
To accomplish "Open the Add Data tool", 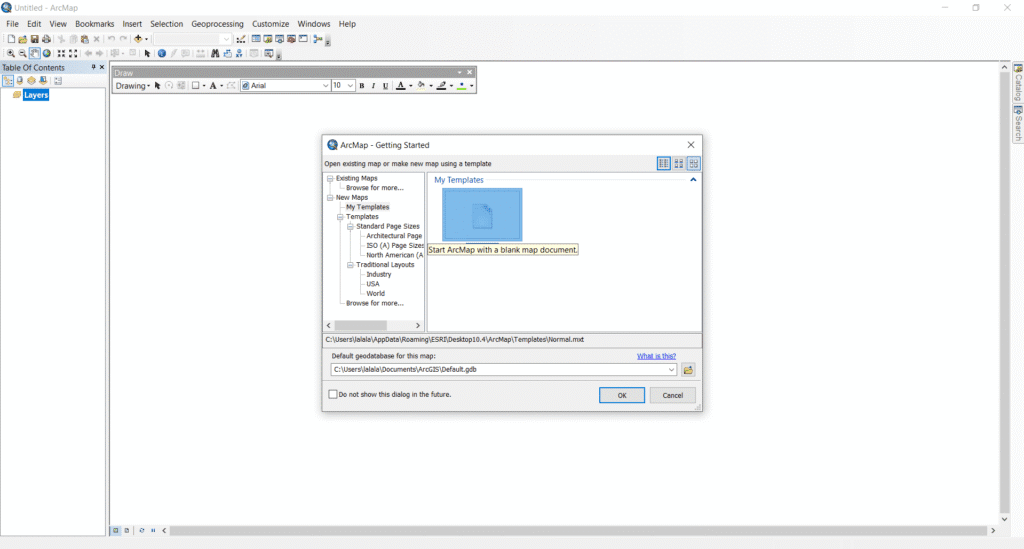I will pyautogui.click(x=138, y=39).
